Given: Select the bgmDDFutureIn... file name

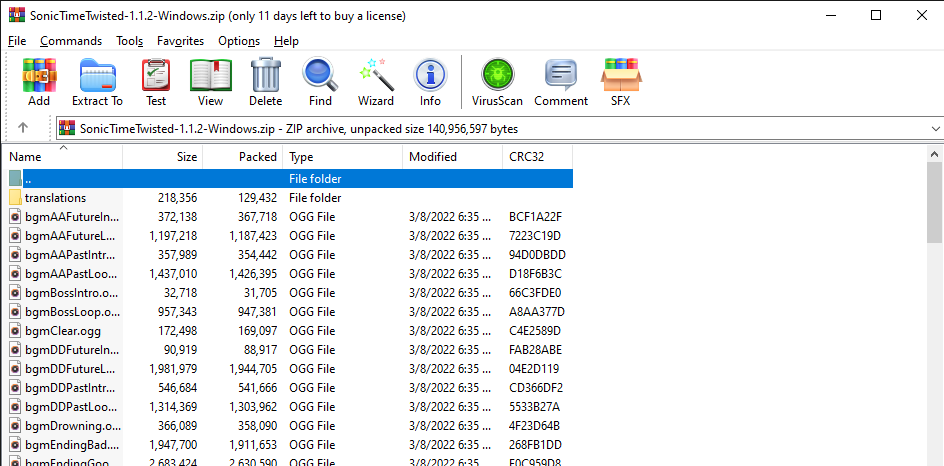Looking at the screenshot, I should coord(72,350).
